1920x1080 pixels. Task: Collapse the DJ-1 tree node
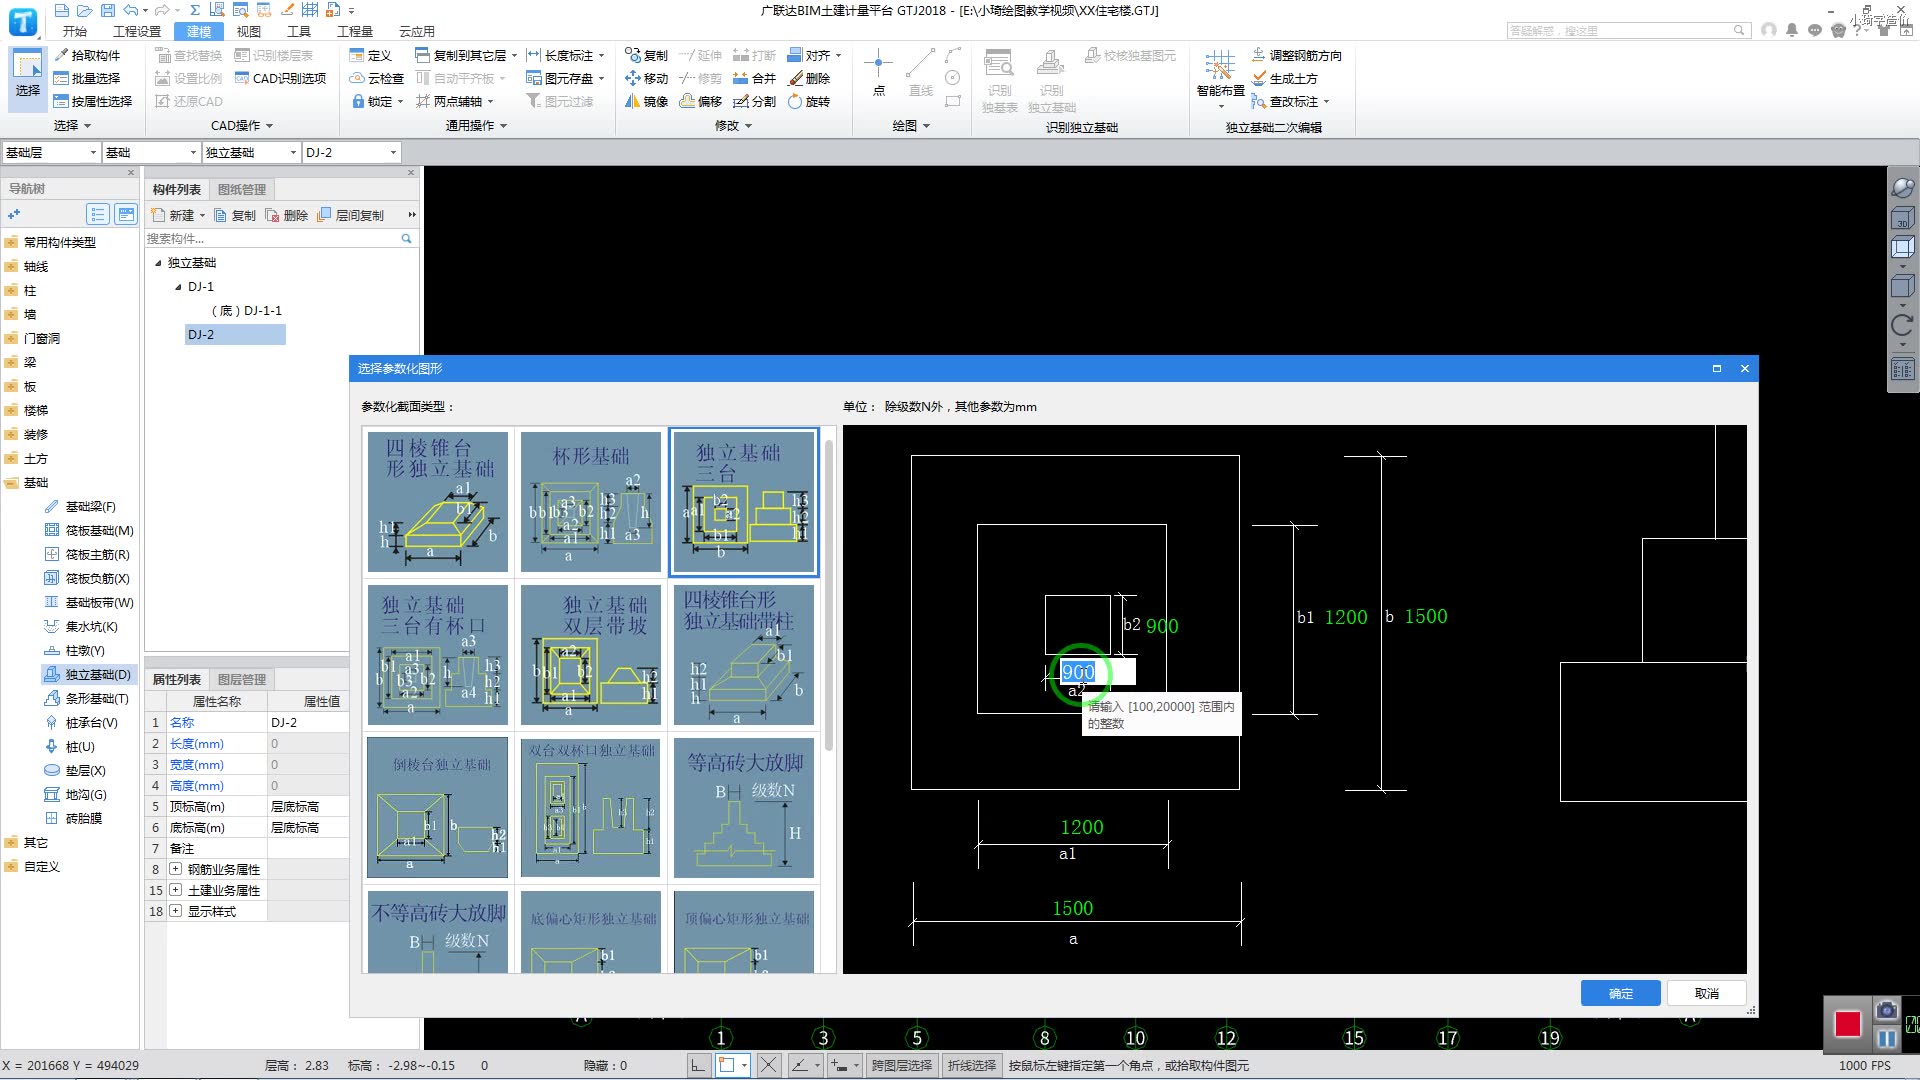click(x=178, y=287)
